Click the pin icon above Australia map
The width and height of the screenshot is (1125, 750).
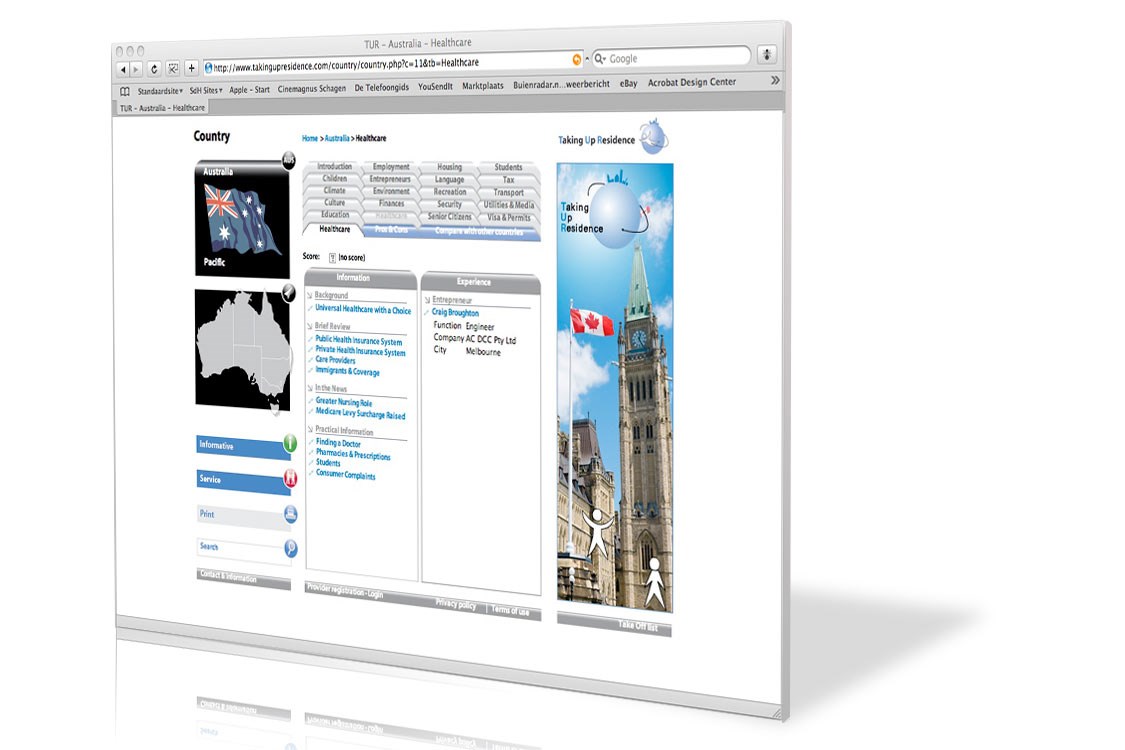tap(288, 292)
